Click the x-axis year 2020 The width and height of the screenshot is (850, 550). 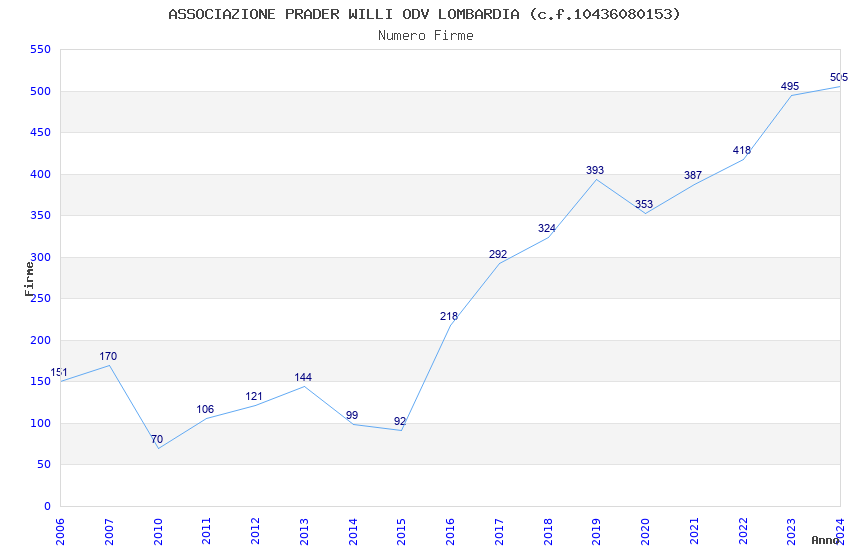click(646, 531)
